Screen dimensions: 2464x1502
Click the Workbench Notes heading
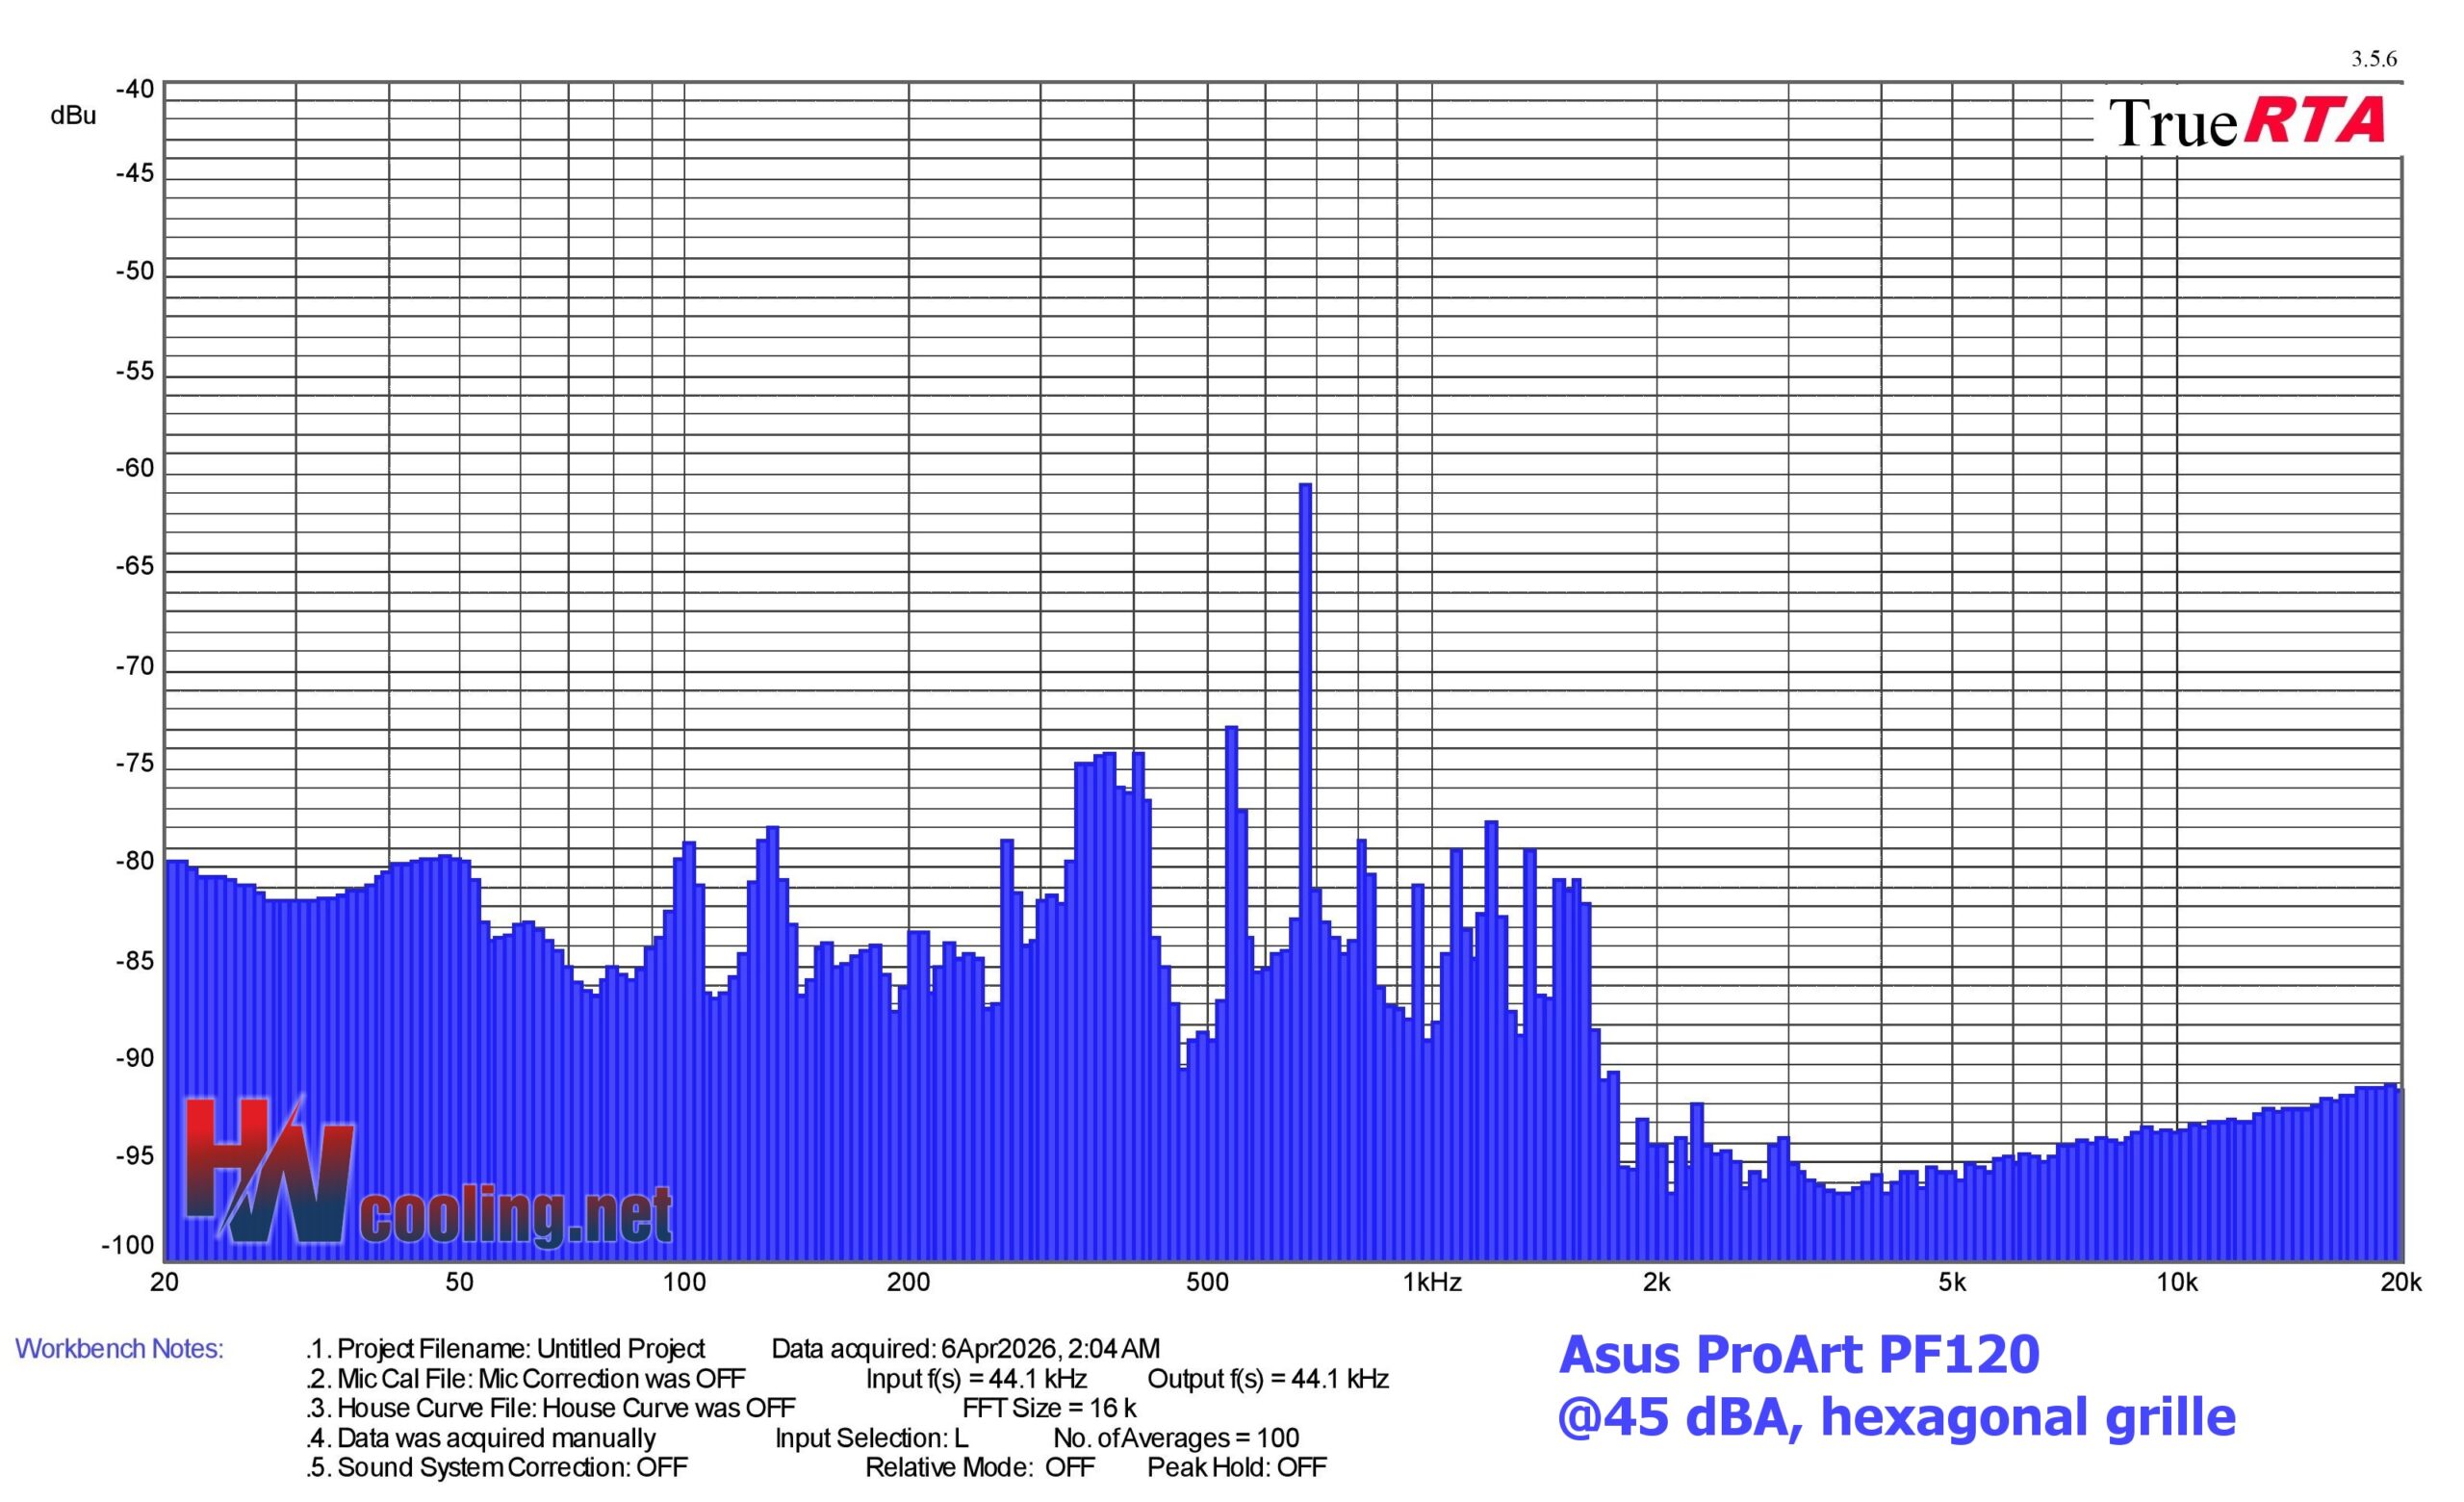119,1349
